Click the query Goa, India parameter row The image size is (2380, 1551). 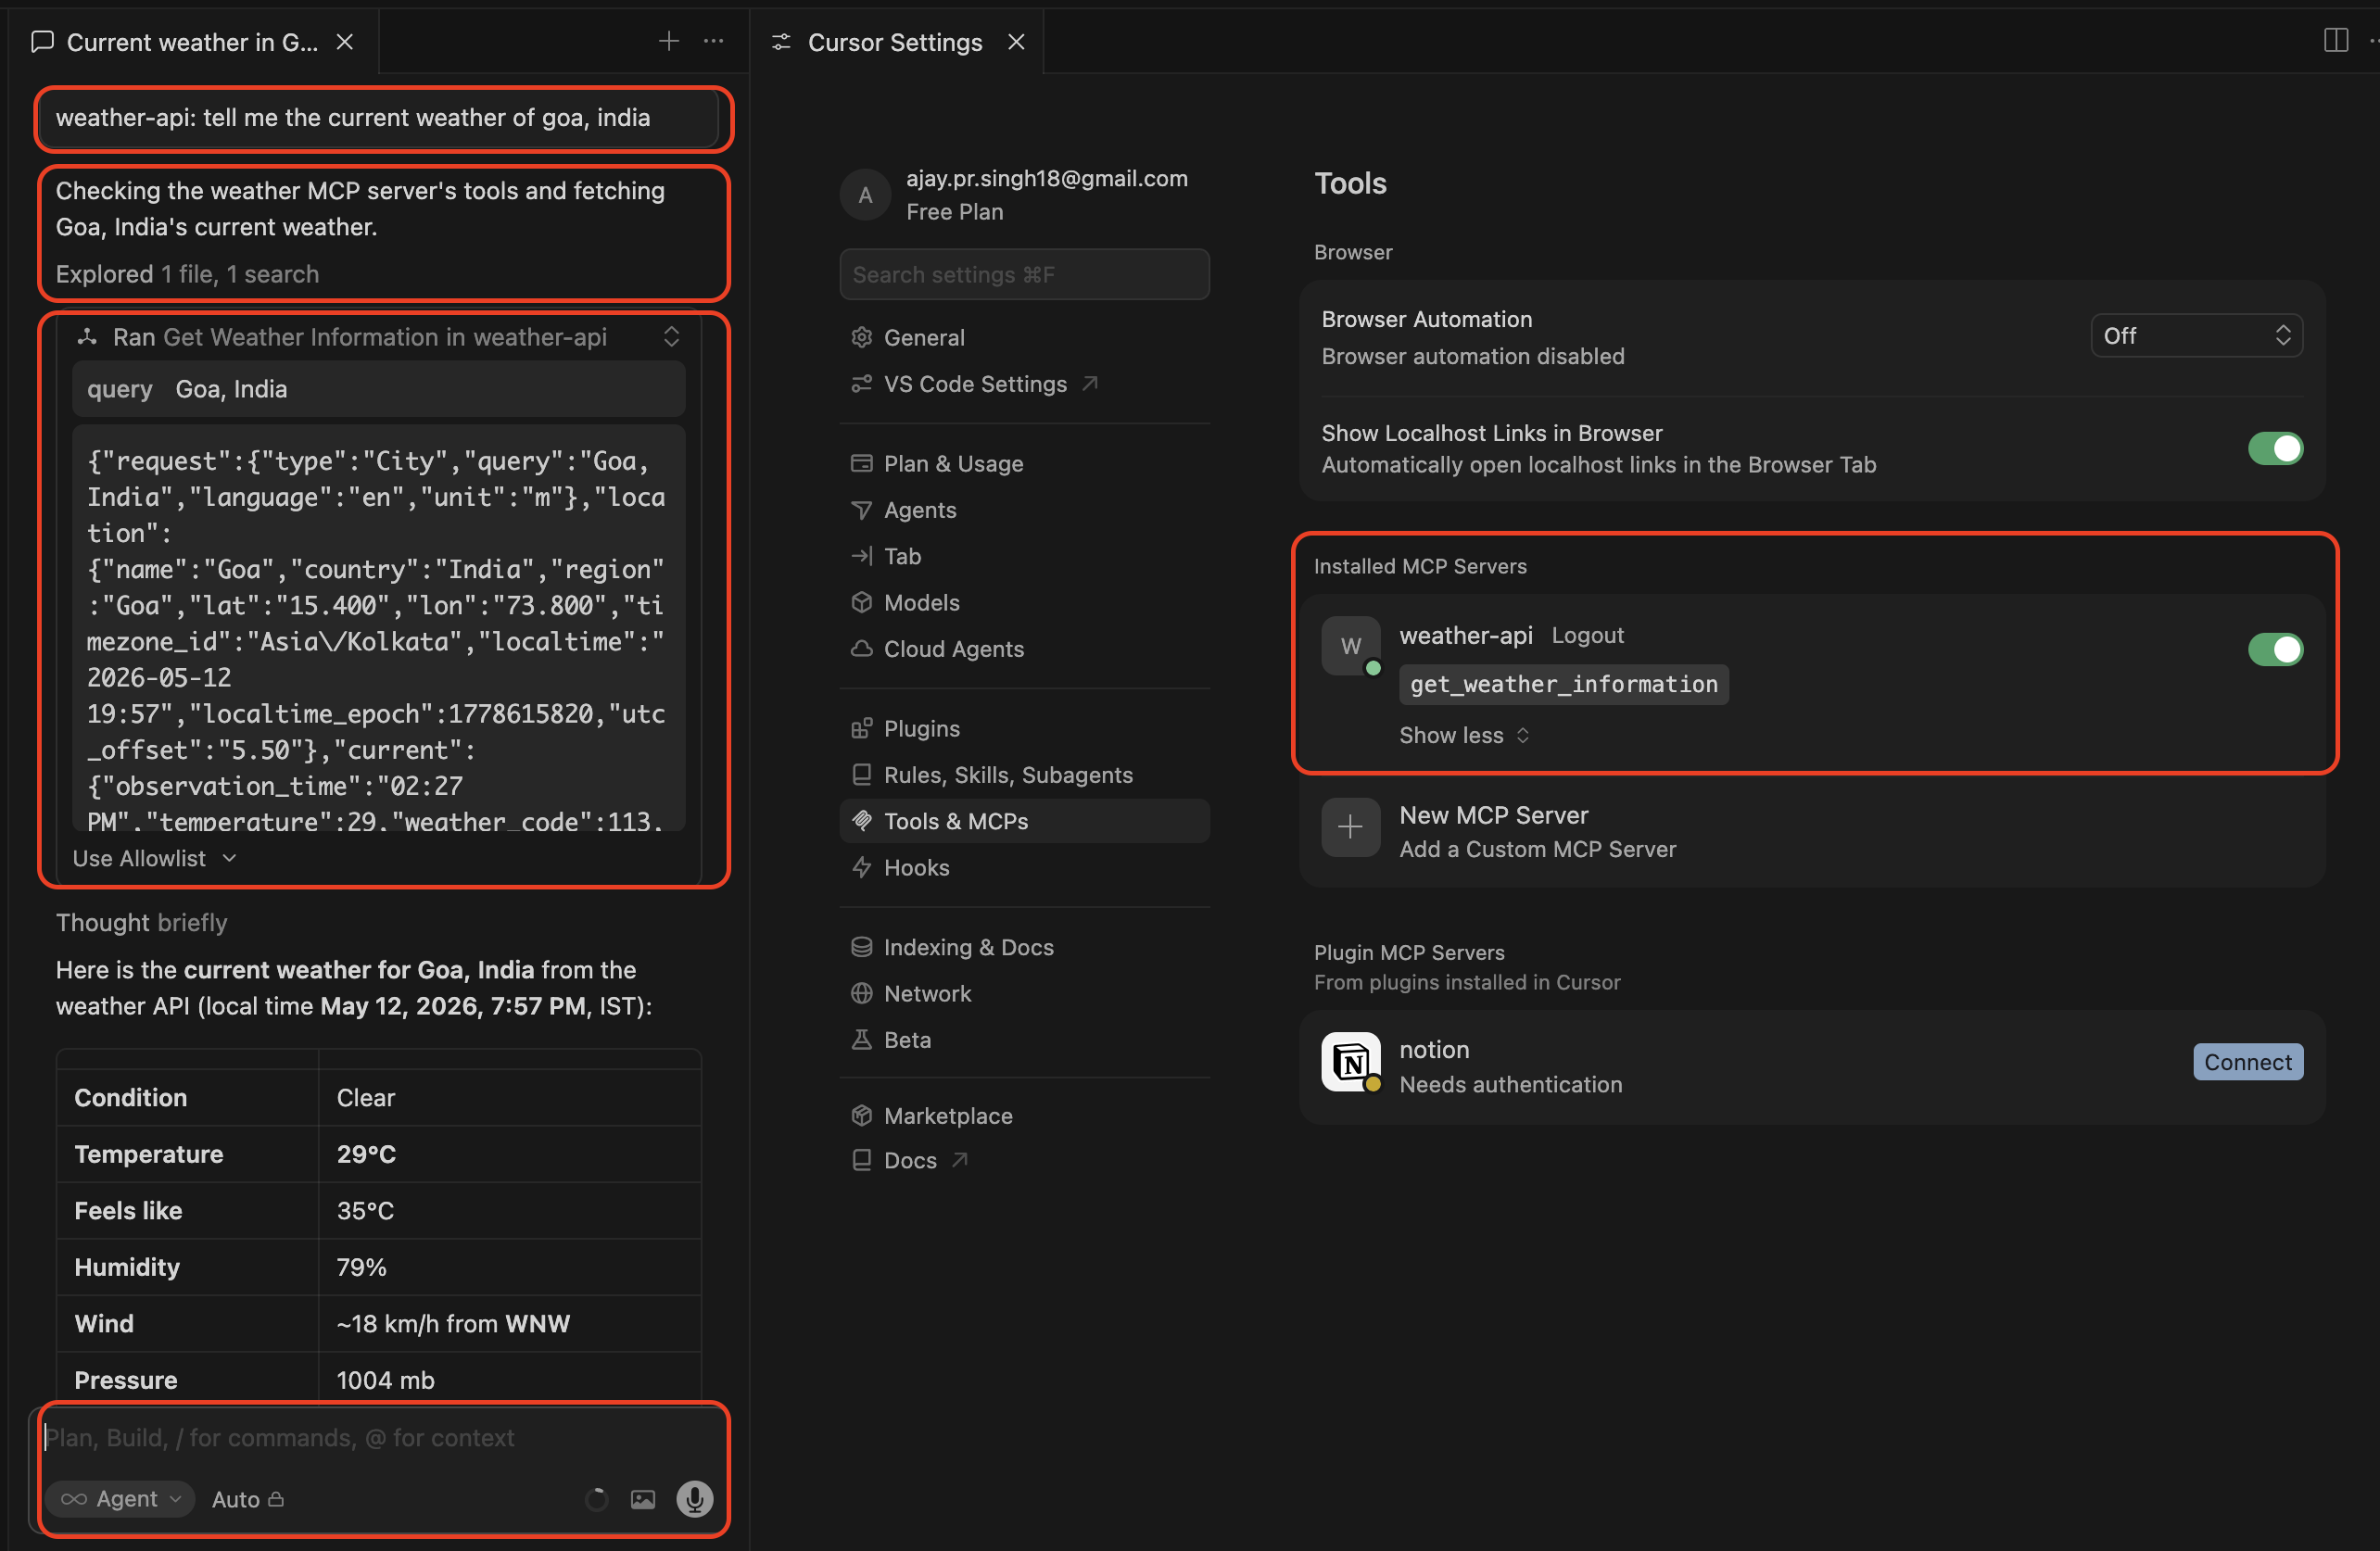[x=378, y=389]
